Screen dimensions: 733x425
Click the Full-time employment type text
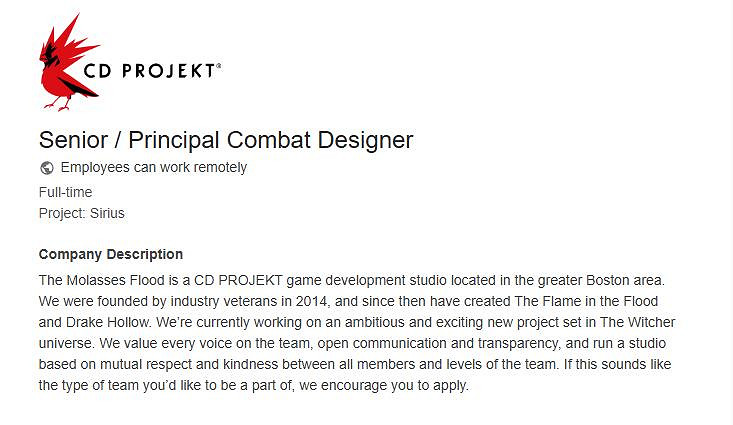(65, 191)
